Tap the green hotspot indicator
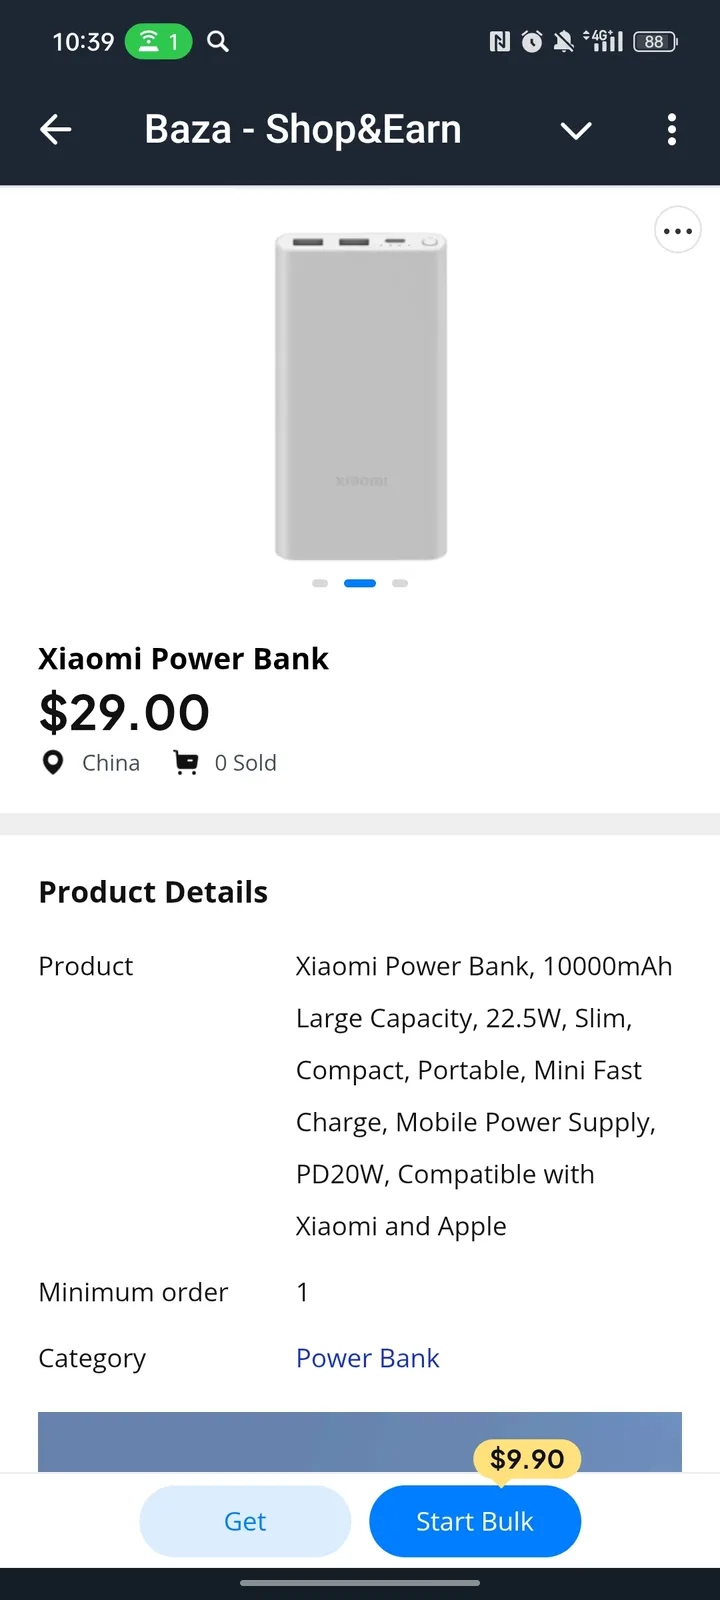 pyautogui.click(x=158, y=42)
